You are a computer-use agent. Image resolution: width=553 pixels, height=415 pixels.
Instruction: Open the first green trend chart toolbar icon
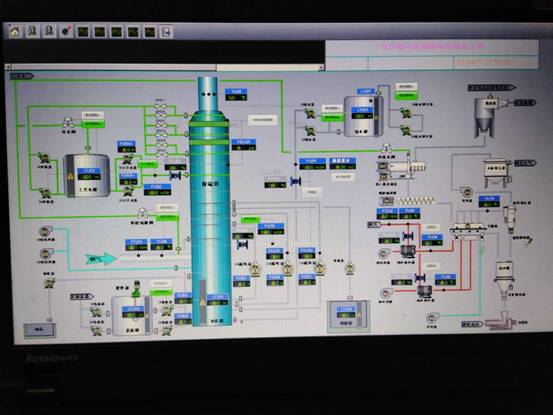83,32
